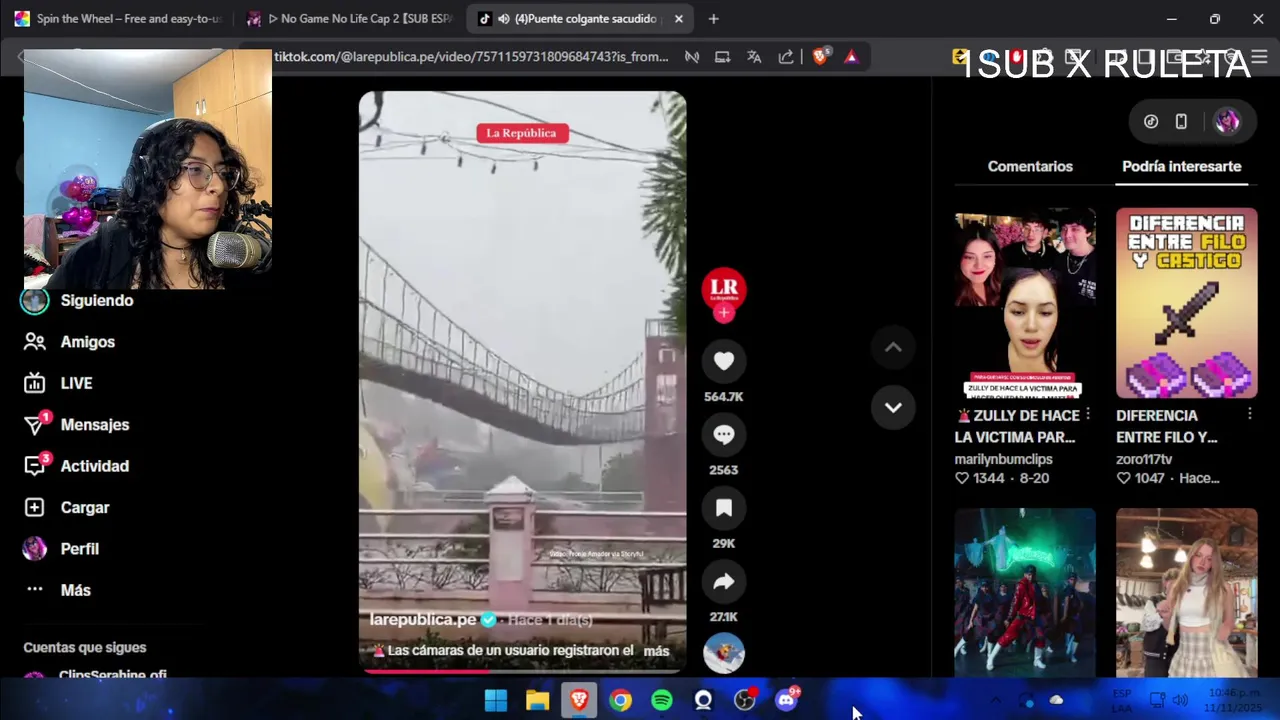Image resolution: width=1280 pixels, height=720 pixels.
Task: Open the larepublica.pe username link
Action: point(423,620)
